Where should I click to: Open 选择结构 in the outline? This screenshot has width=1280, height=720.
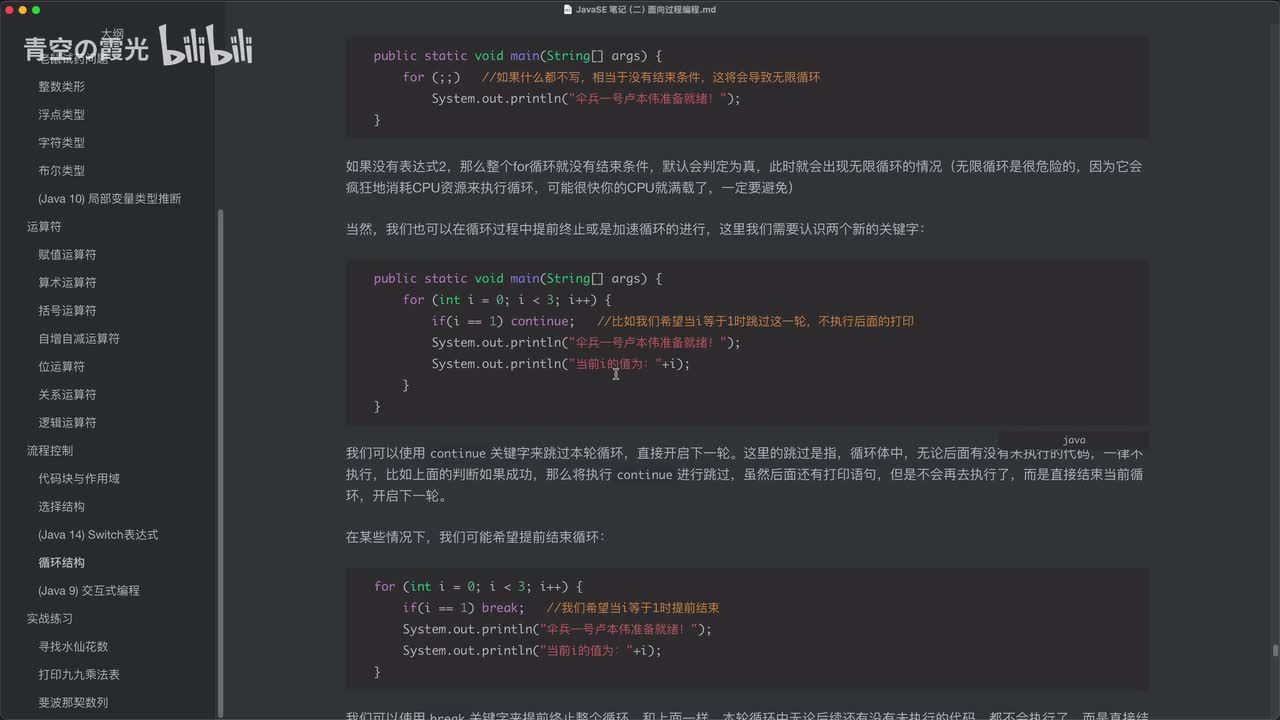(x=61, y=507)
